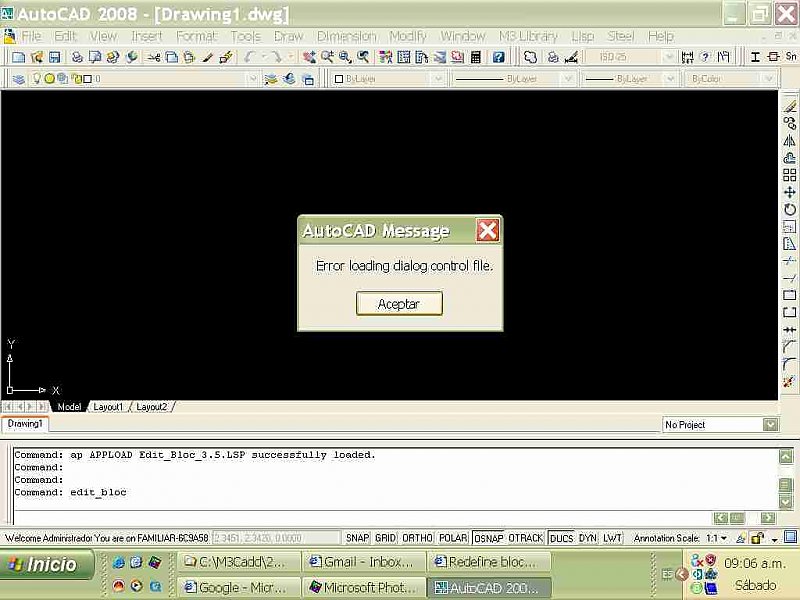Expand the No Project dropdown
Screen dimensions: 800x600
click(x=771, y=424)
